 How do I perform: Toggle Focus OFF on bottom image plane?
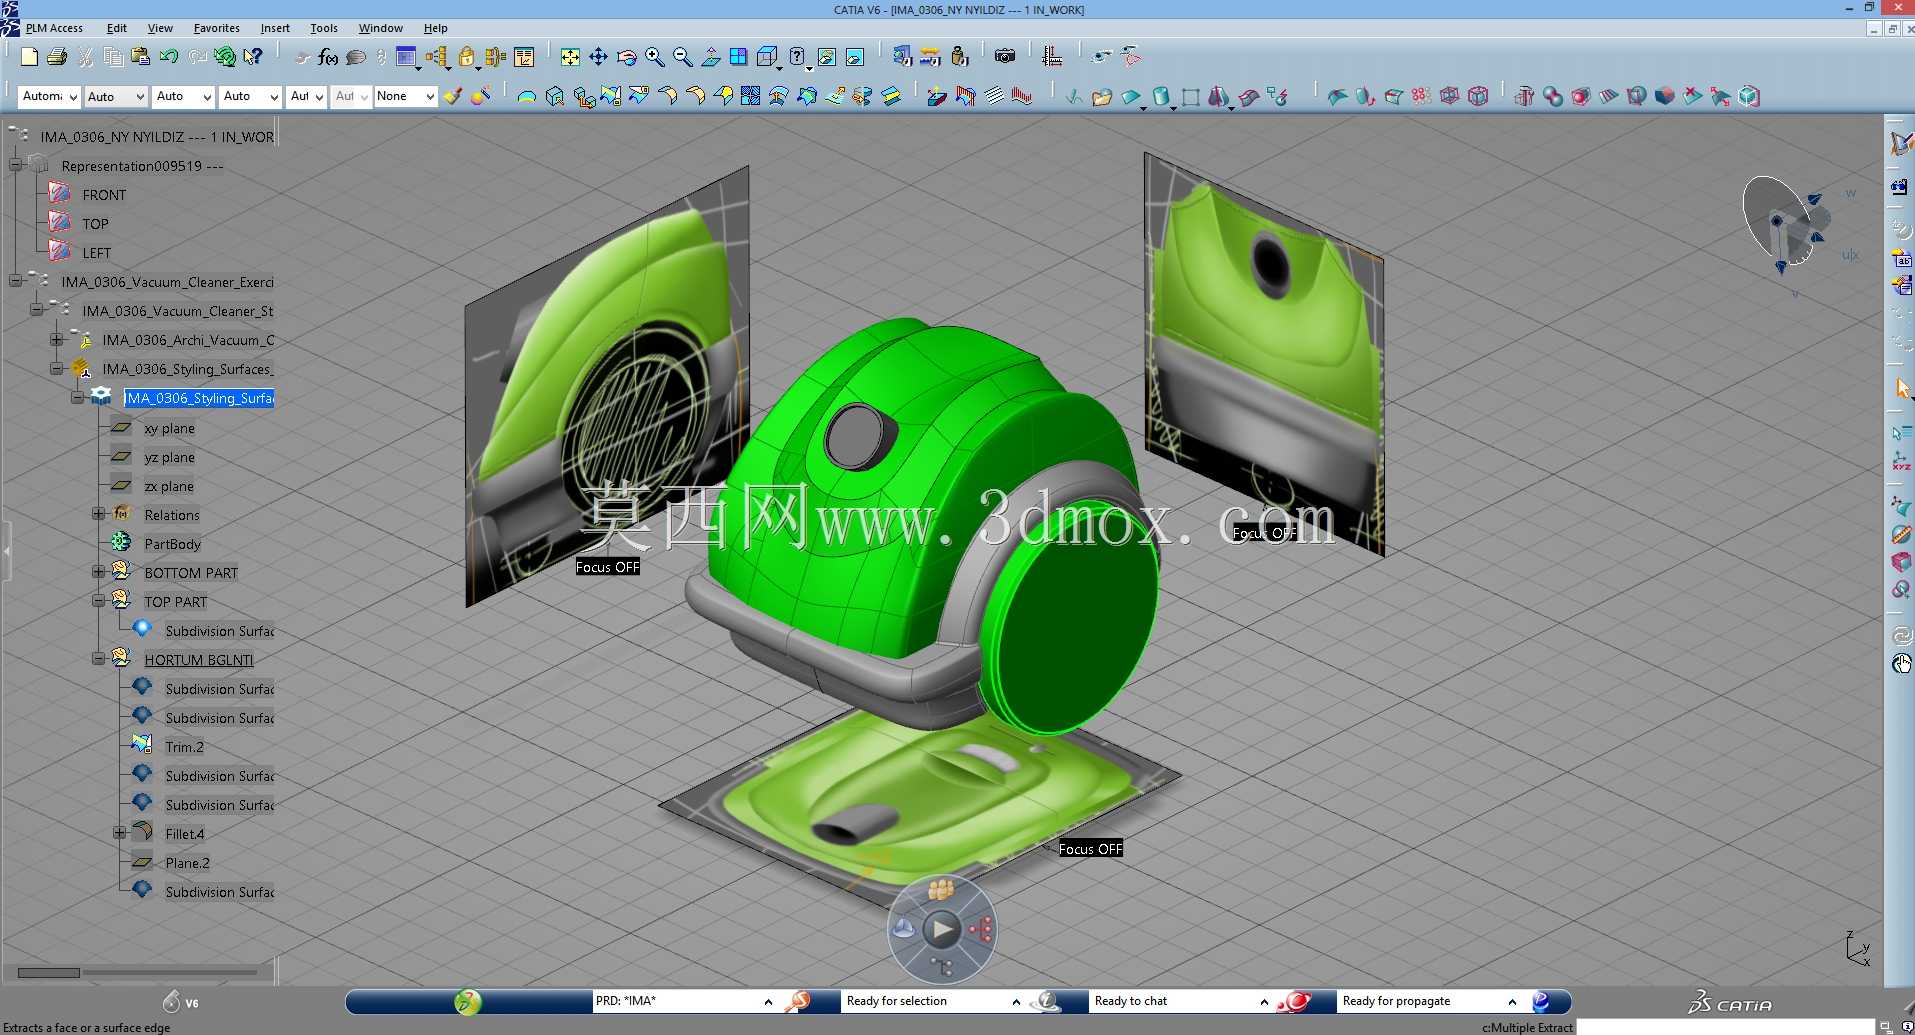[x=1090, y=849]
